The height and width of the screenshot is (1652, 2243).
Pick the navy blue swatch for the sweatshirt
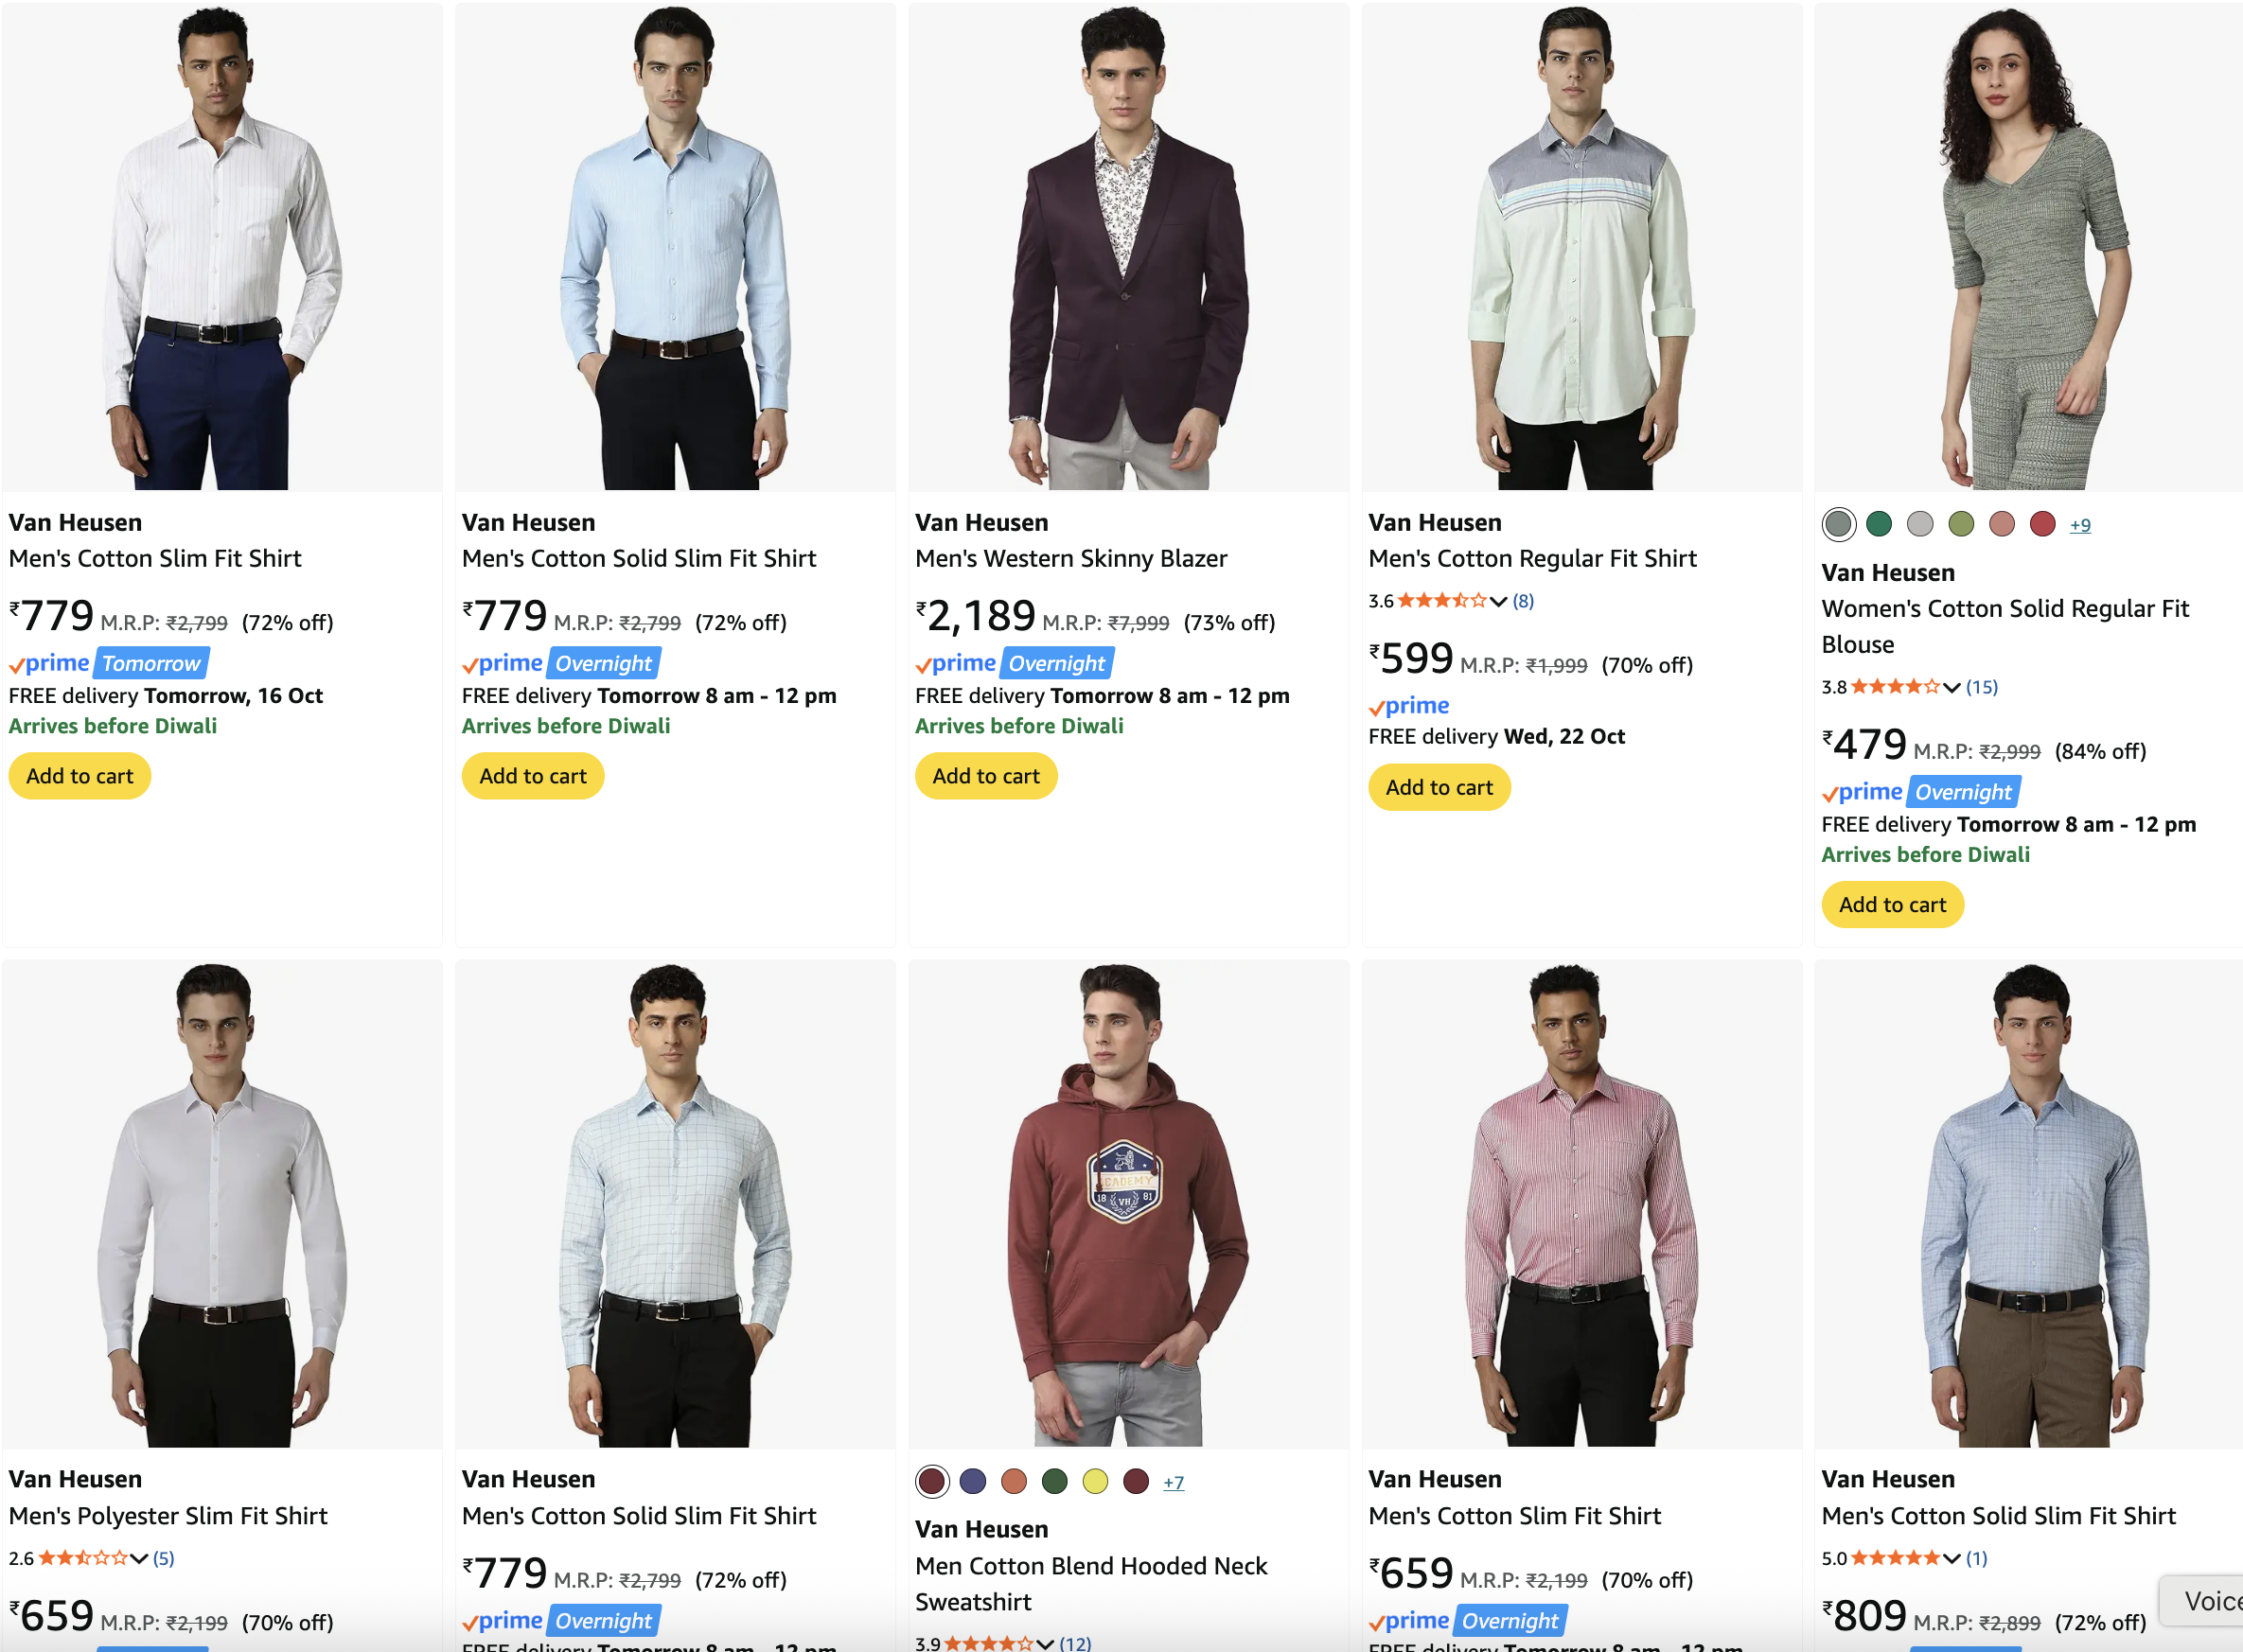pyautogui.click(x=973, y=1481)
